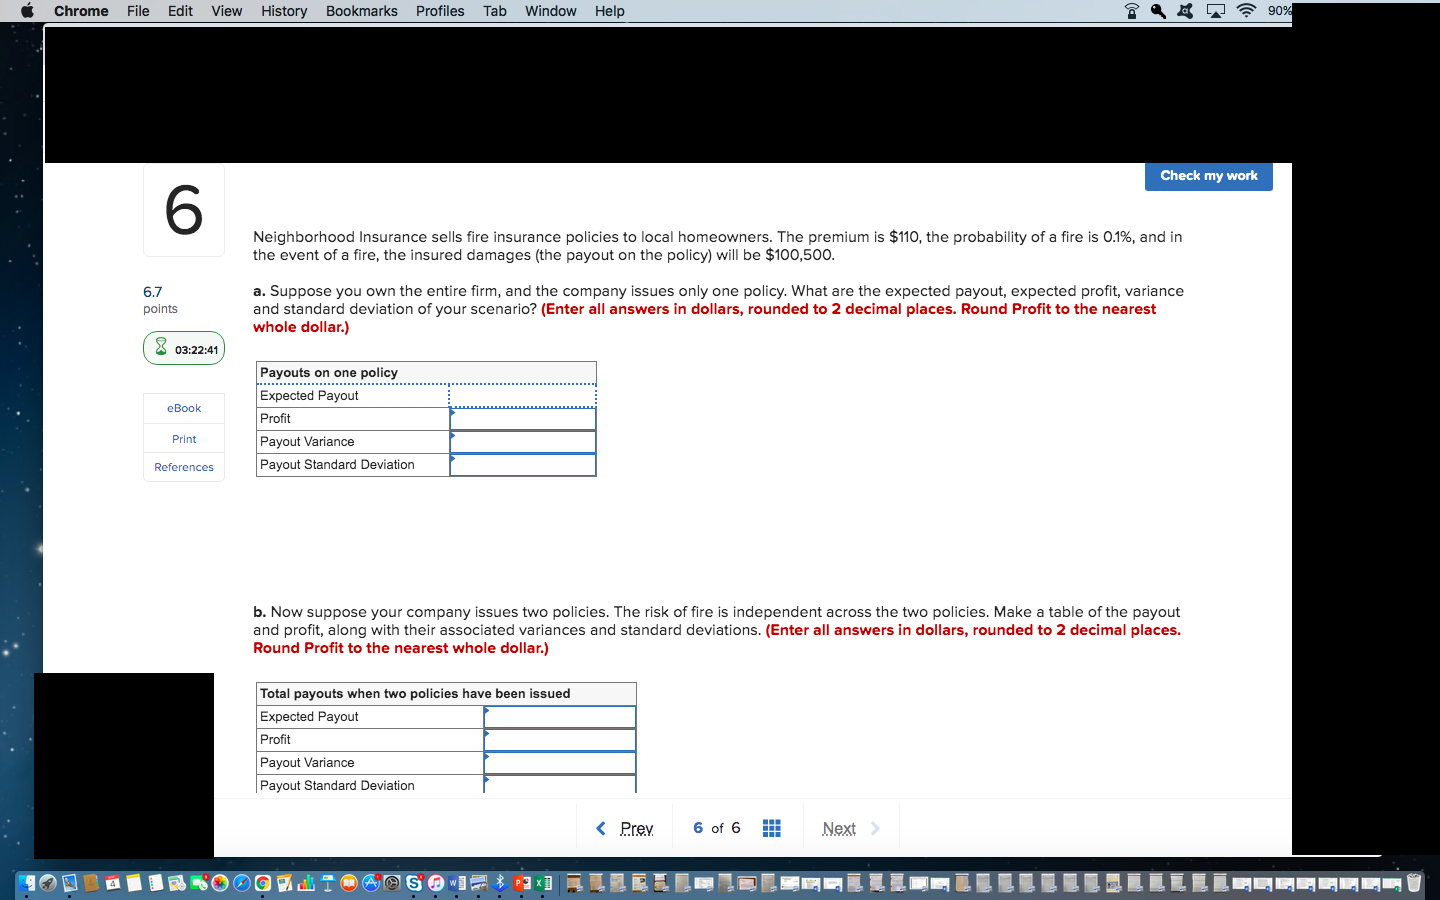This screenshot has height=900, width=1440.
Task: Click the question navigator grid icon
Action: 771,827
